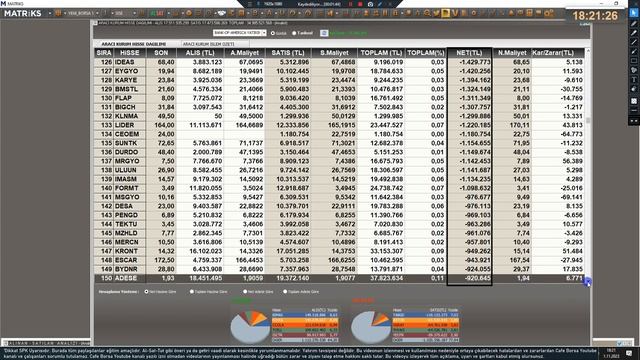Image resolution: width=640 pixels, height=360 pixels.
Task: Select the rectangle shape annotation tool
Action: 633,61
